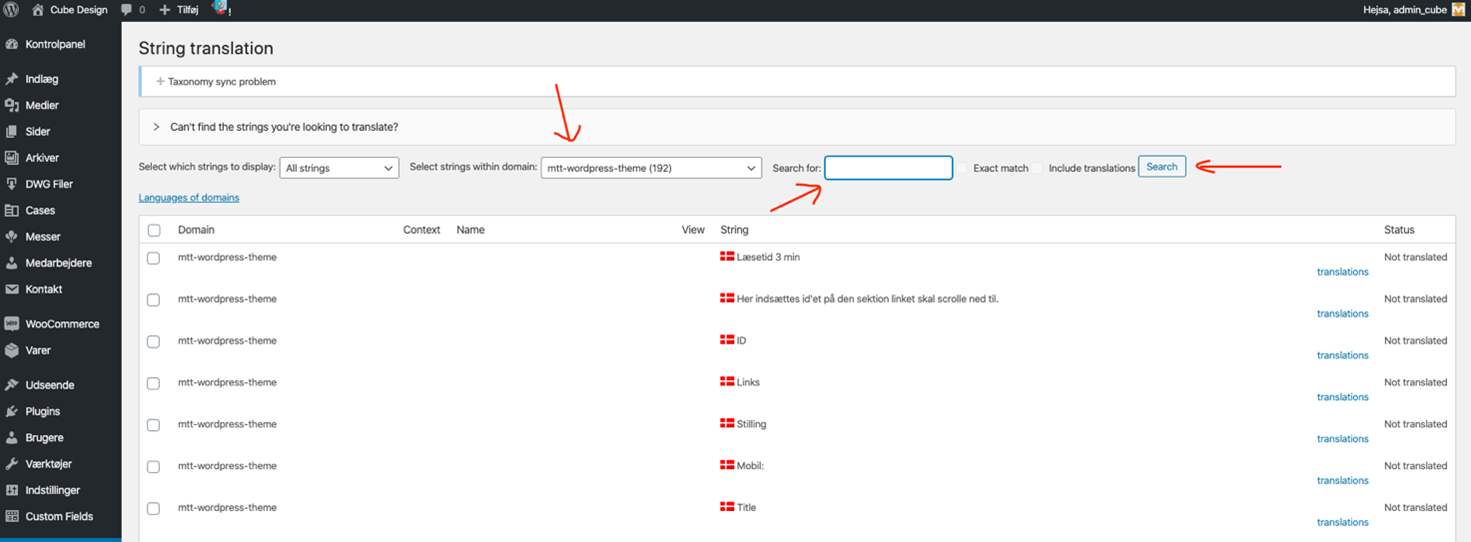Viewport: 1471px width, 542px height.
Task: Open the Languages of domains link
Action: click(189, 198)
